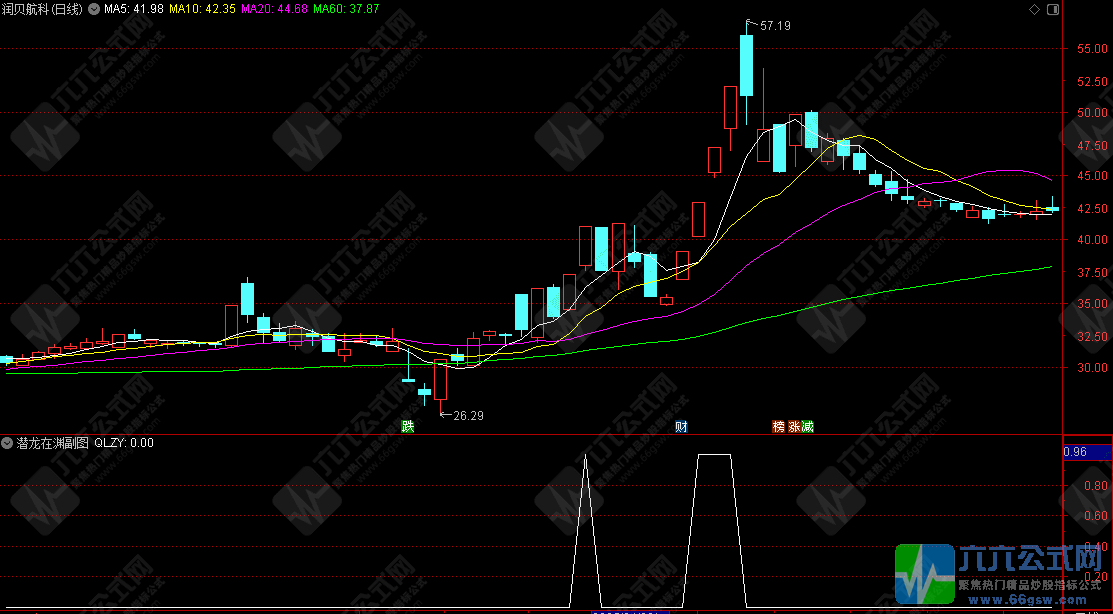The width and height of the screenshot is (1113, 614).
Task: Click the green 跌 event marker
Action: [x=407, y=427]
